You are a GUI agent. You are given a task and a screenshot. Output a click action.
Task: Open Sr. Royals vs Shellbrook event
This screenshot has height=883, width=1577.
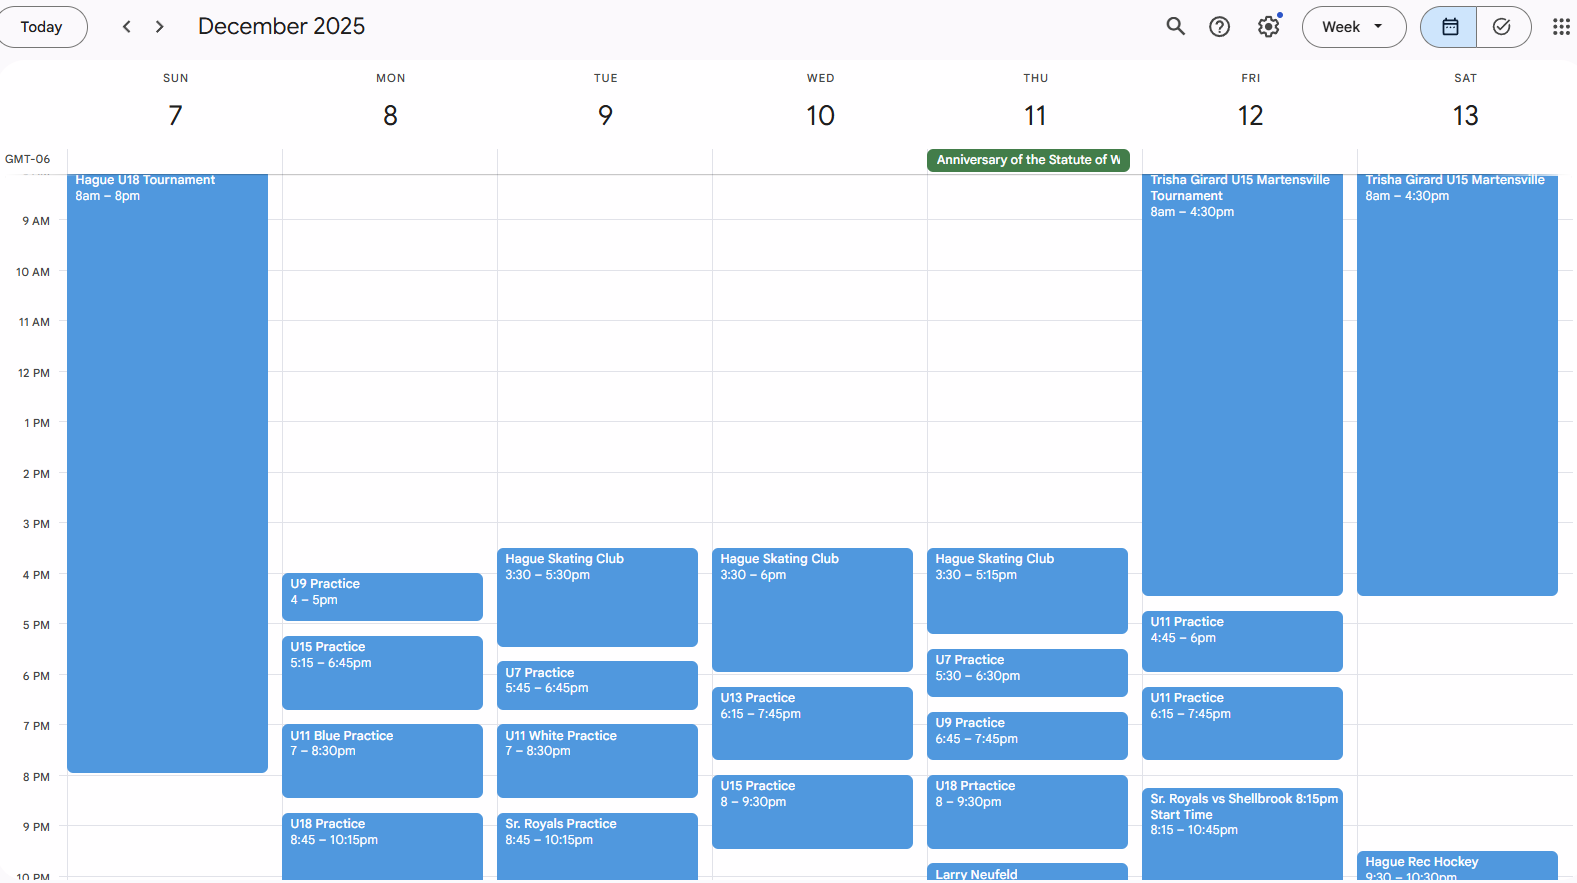(1242, 830)
